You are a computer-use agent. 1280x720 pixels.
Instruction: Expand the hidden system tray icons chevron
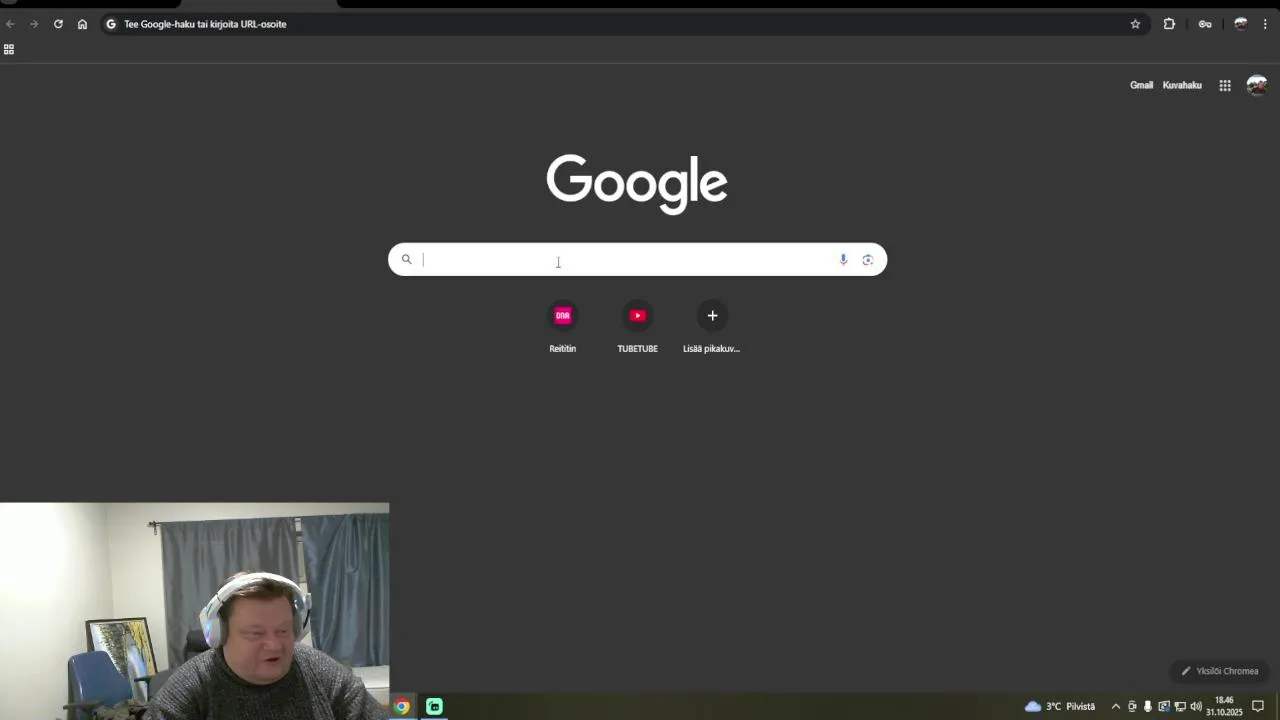(1116, 706)
